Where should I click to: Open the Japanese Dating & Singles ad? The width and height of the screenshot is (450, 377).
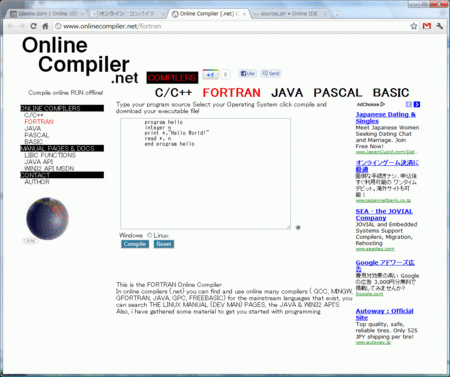[x=386, y=118]
